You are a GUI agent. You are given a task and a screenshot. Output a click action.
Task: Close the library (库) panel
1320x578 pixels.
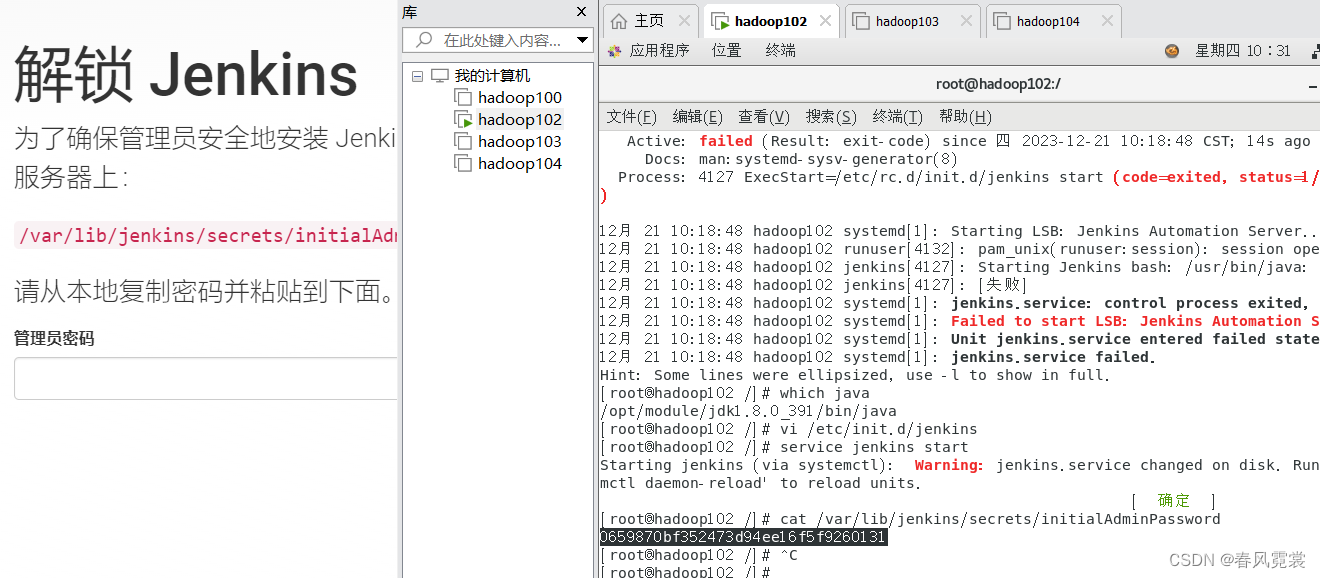[x=582, y=12]
